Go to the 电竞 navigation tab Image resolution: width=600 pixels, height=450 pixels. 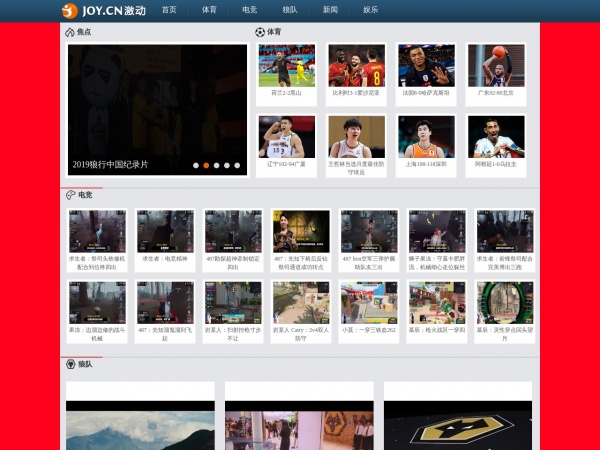point(249,10)
